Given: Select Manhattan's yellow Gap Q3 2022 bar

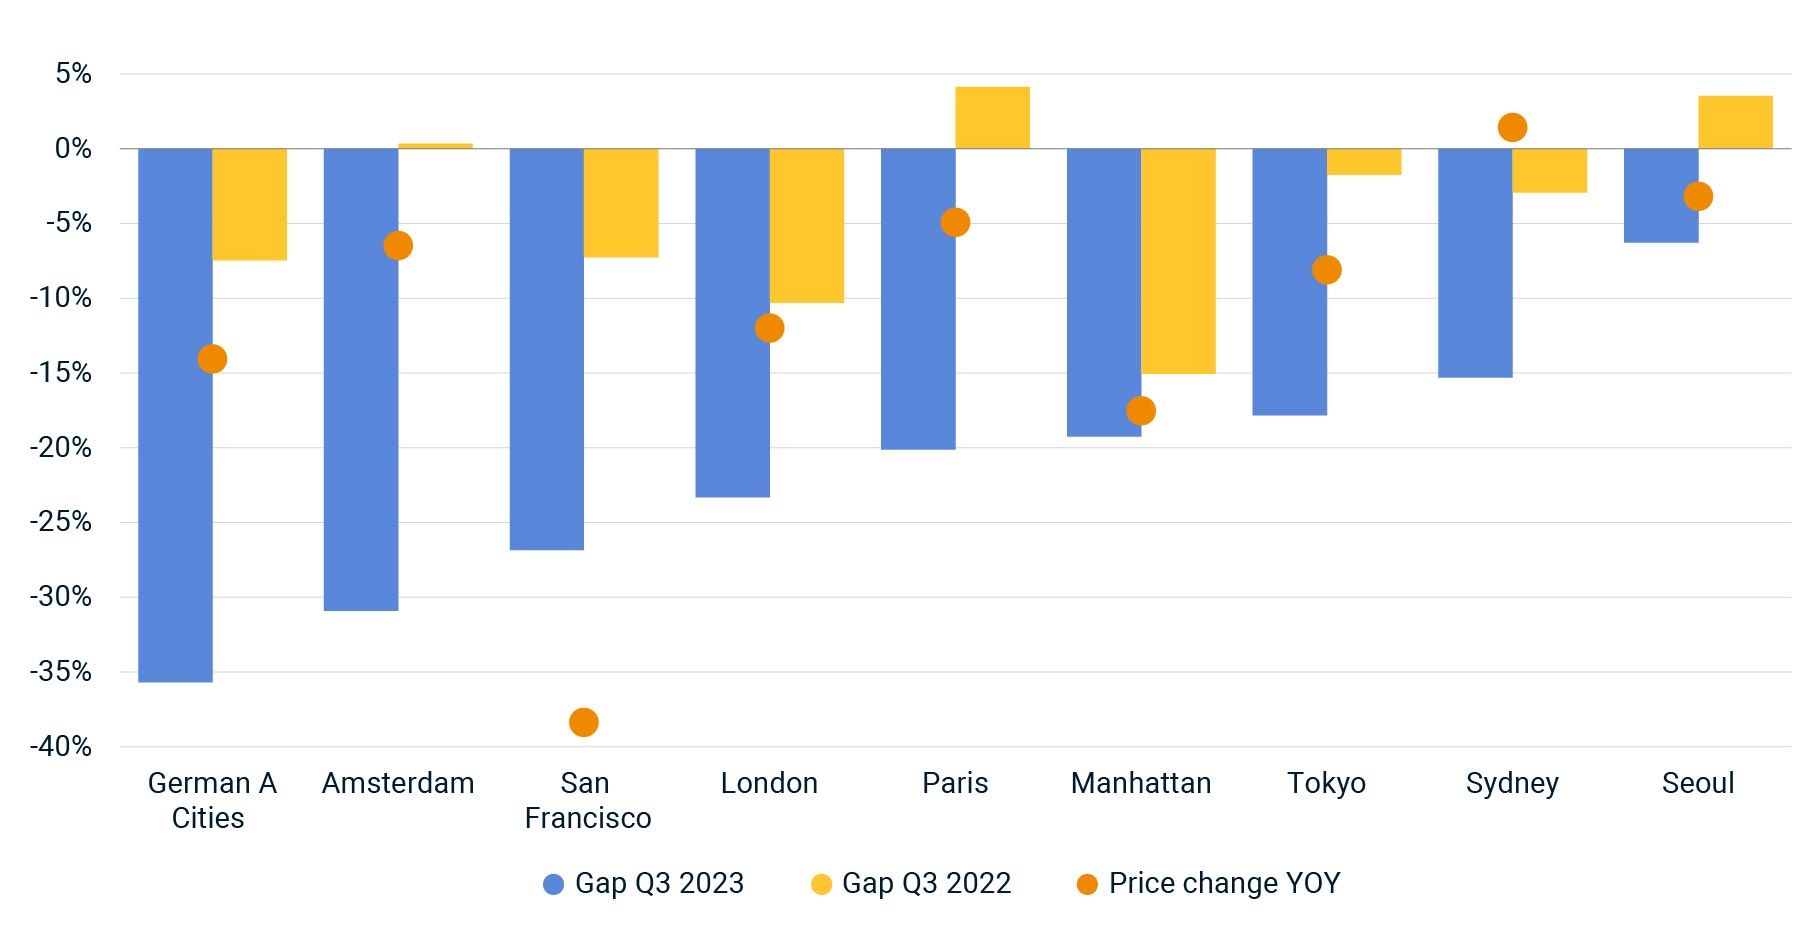Looking at the screenshot, I should (1178, 261).
